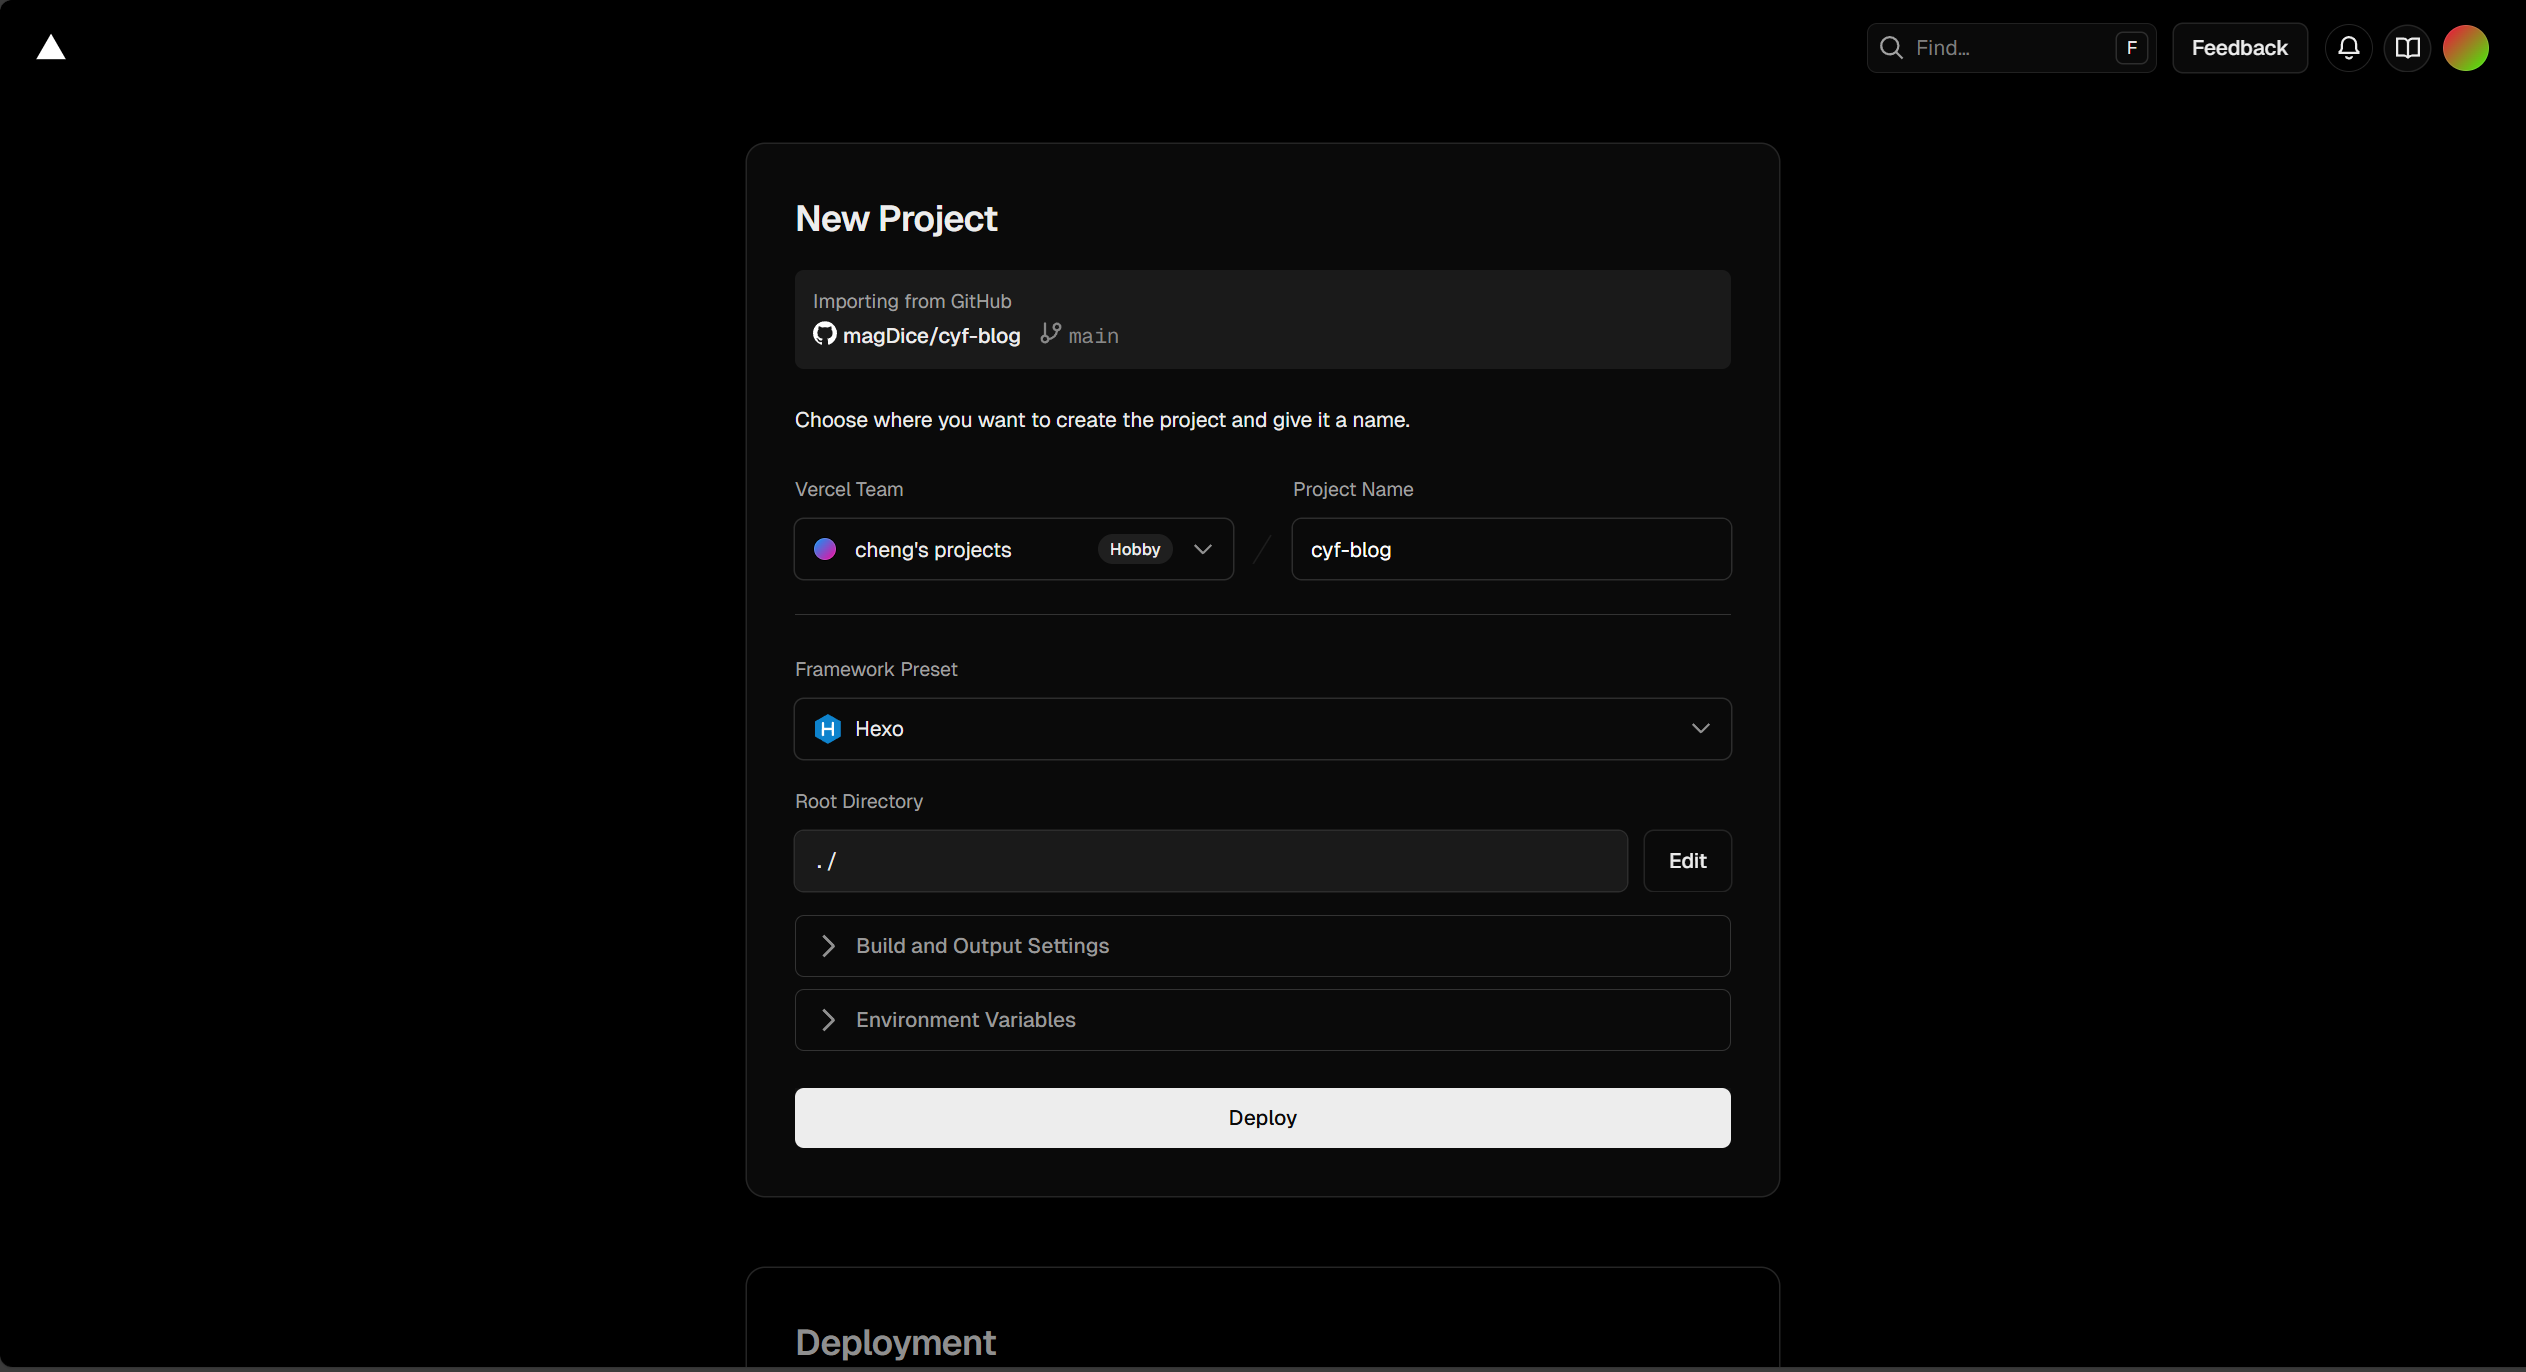Click the Vercel triangle logo
Screen dimensions: 2526x1372
pyautogui.click(x=51, y=48)
